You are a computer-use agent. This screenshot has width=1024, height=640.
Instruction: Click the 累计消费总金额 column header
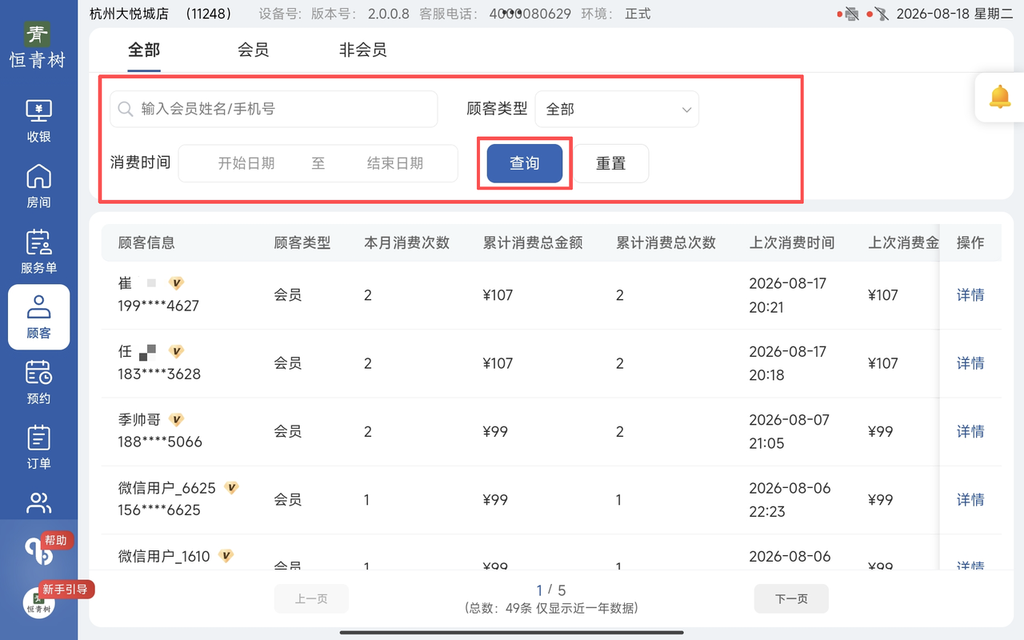[x=533, y=243]
